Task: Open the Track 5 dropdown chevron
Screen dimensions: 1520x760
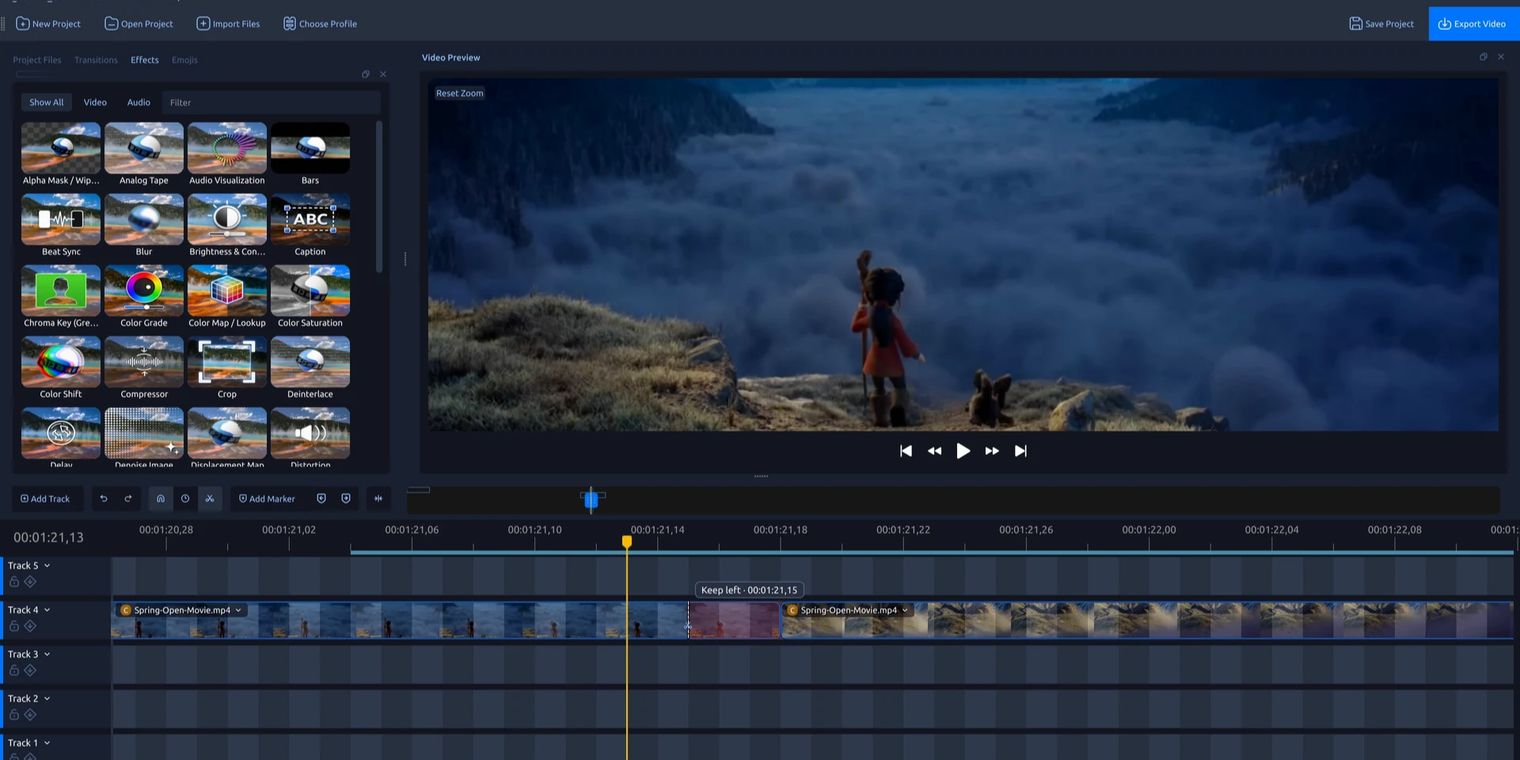Action: click(x=47, y=566)
